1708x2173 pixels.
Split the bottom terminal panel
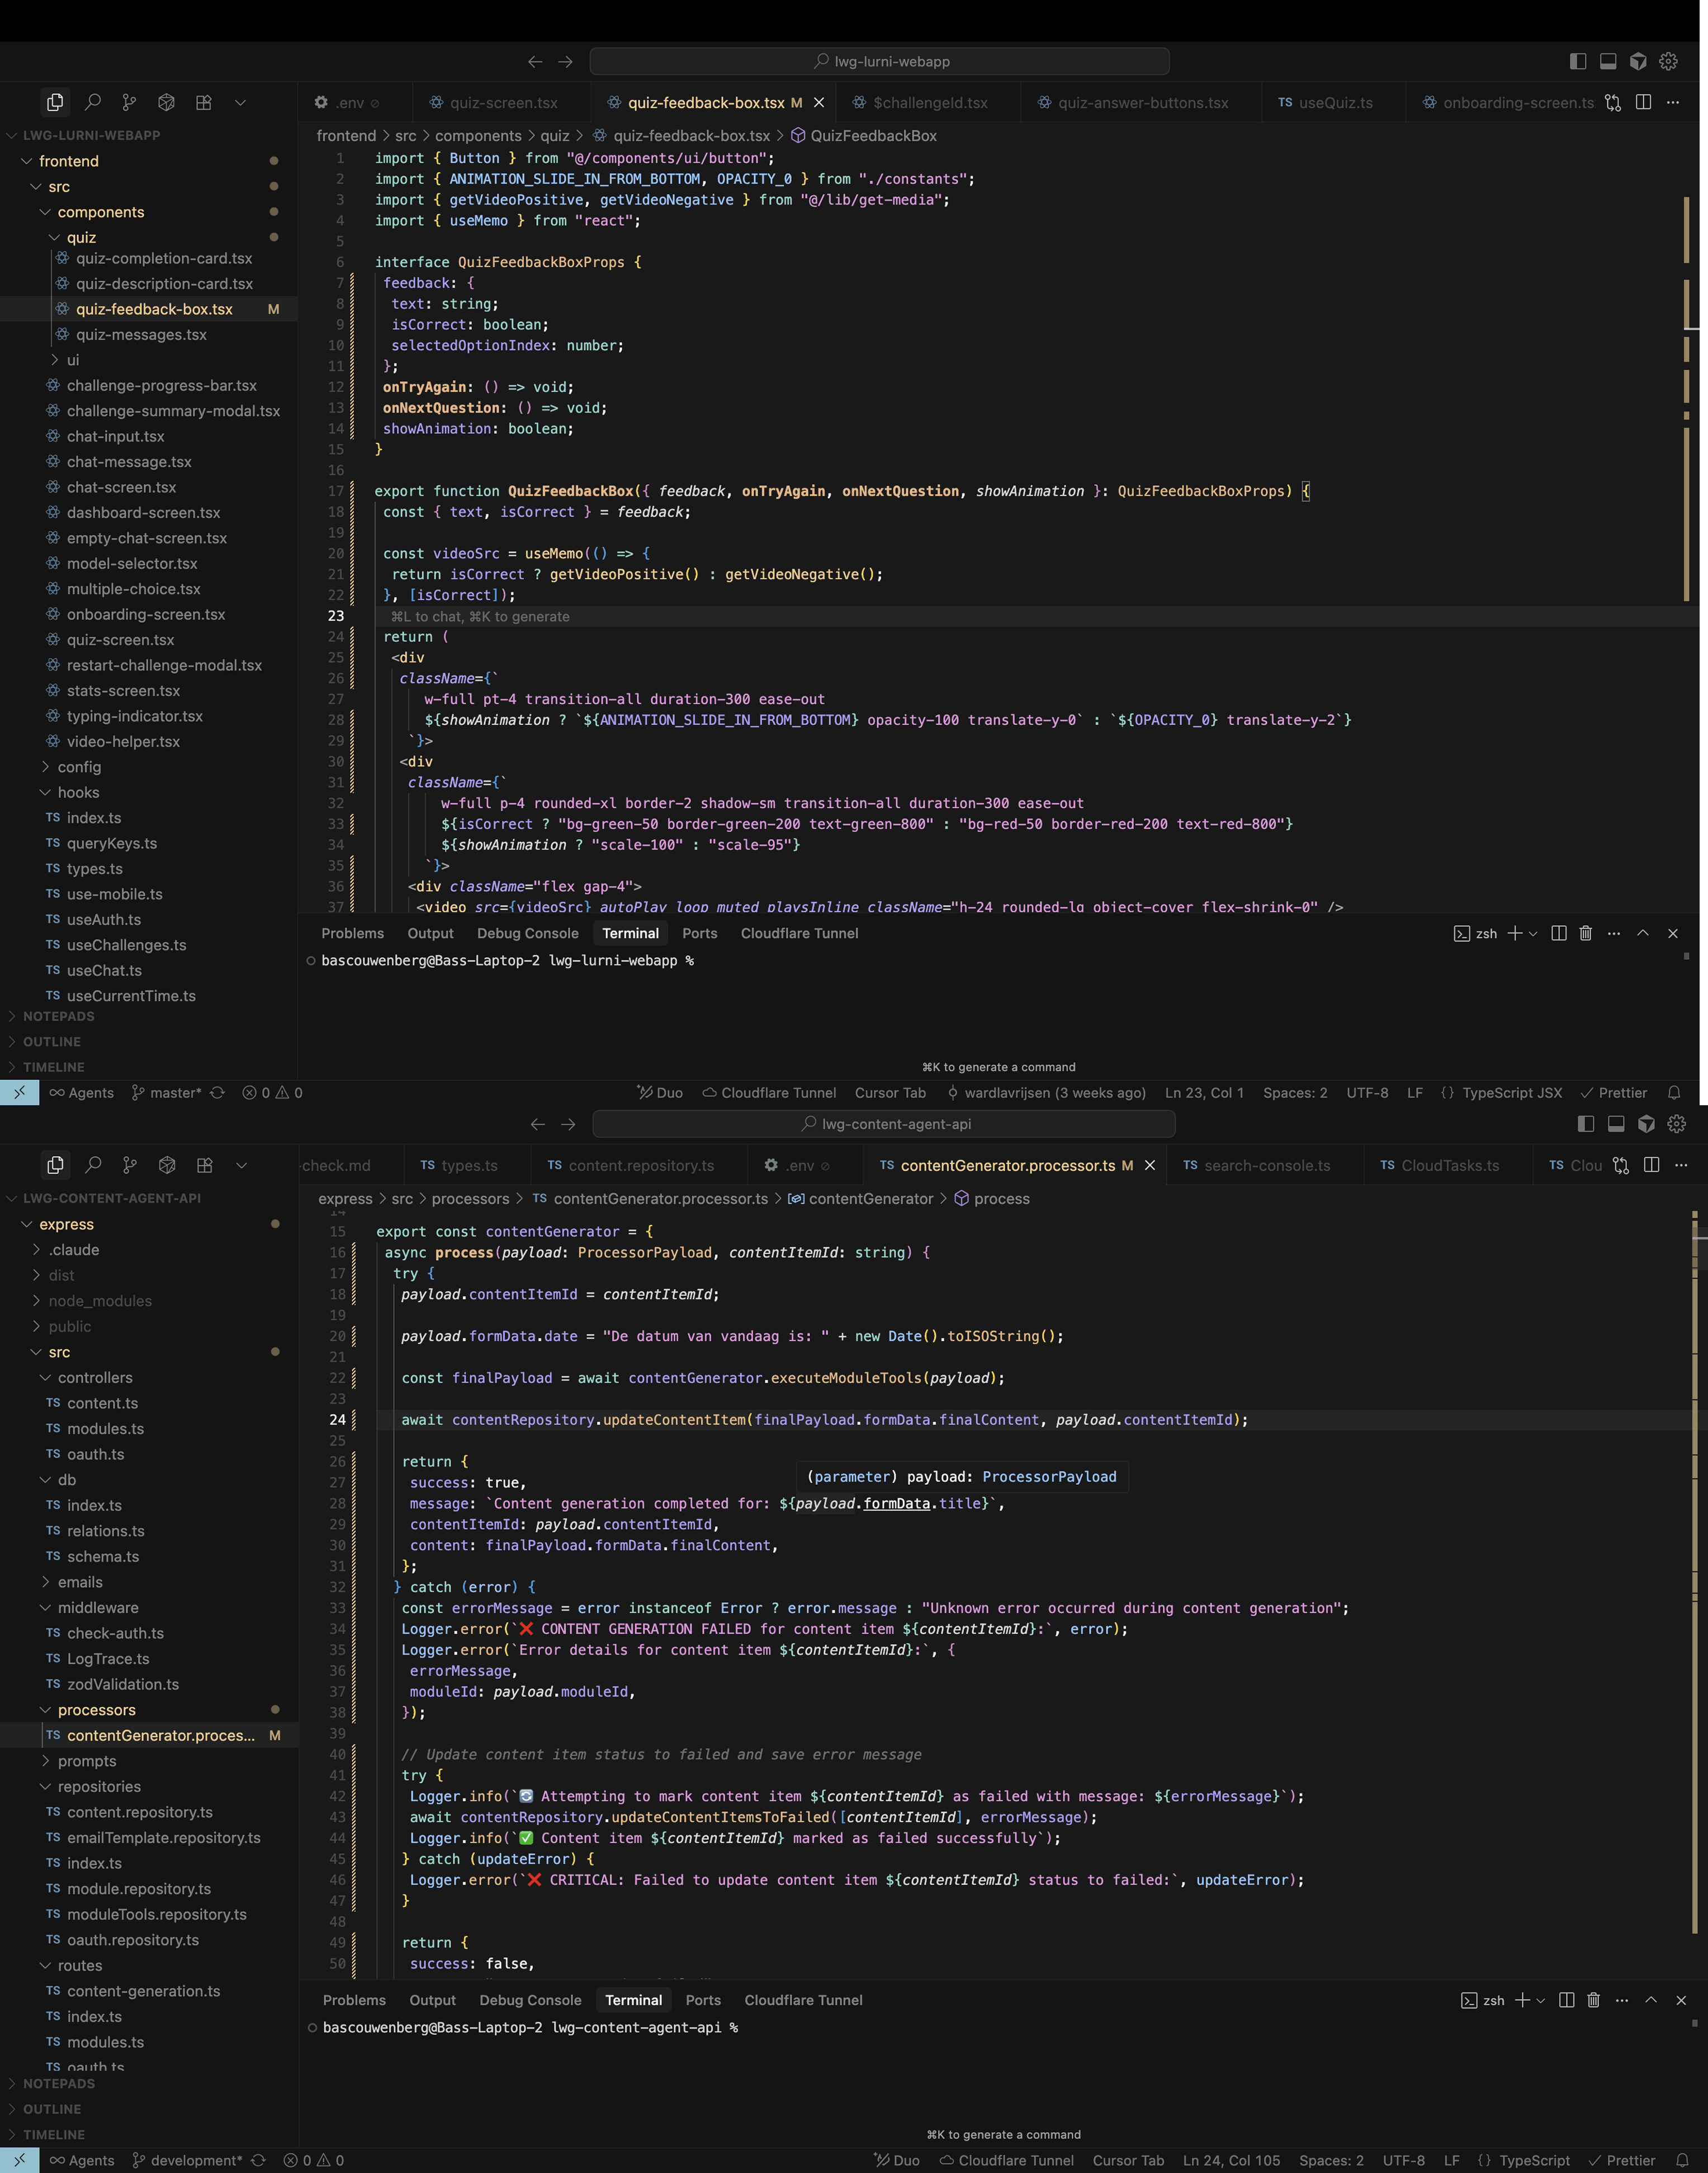tap(1566, 2000)
